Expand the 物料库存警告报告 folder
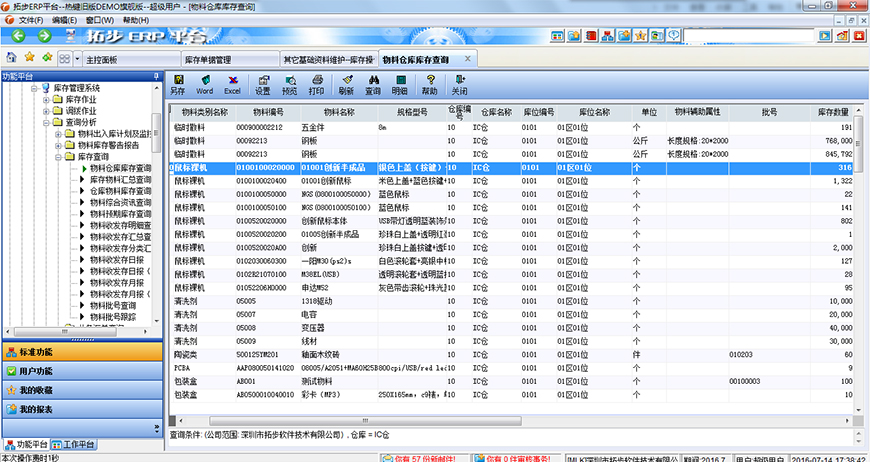 57,145
